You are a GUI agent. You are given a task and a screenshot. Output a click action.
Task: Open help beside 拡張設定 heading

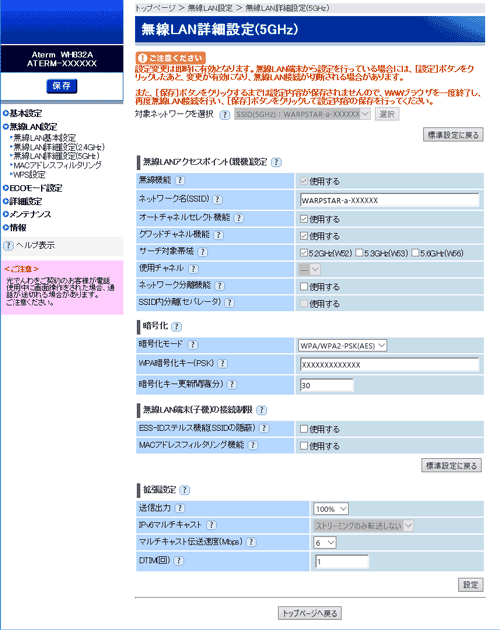point(184,490)
